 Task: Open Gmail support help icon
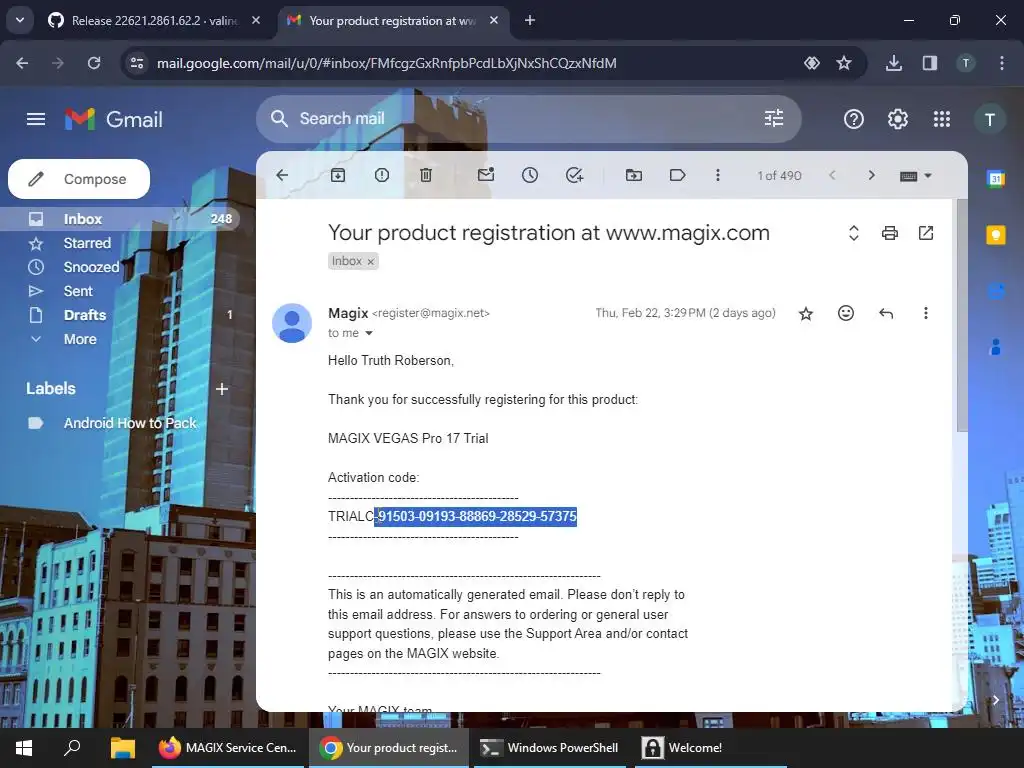coord(854,119)
